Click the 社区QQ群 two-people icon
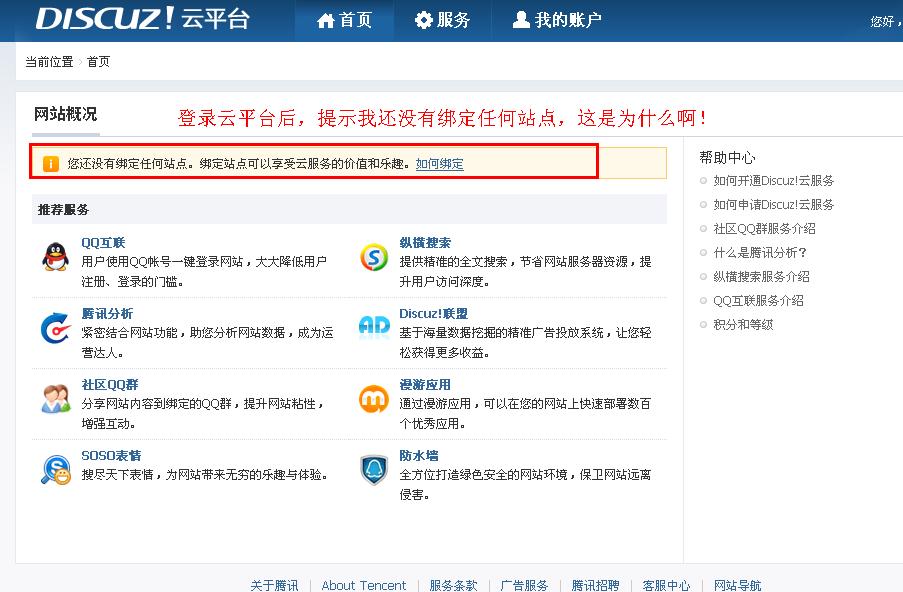Screen dimensions: 903x592 tap(56, 399)
